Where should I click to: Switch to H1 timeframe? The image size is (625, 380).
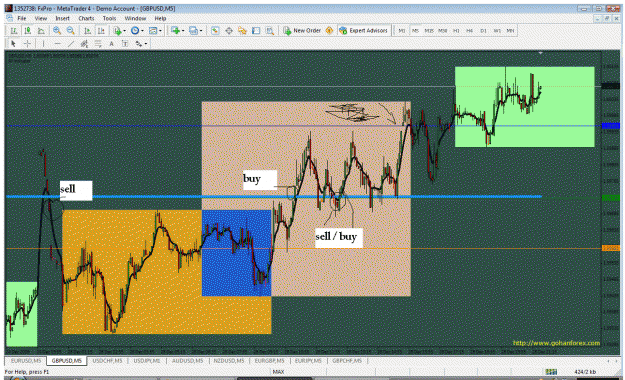click(x=456, y=31)
